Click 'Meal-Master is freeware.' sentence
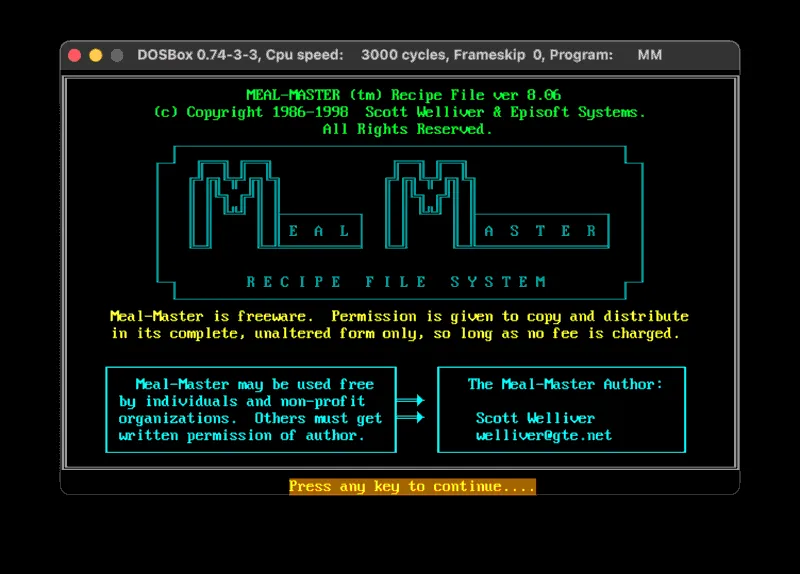800x574 pixels. point(211,316)
